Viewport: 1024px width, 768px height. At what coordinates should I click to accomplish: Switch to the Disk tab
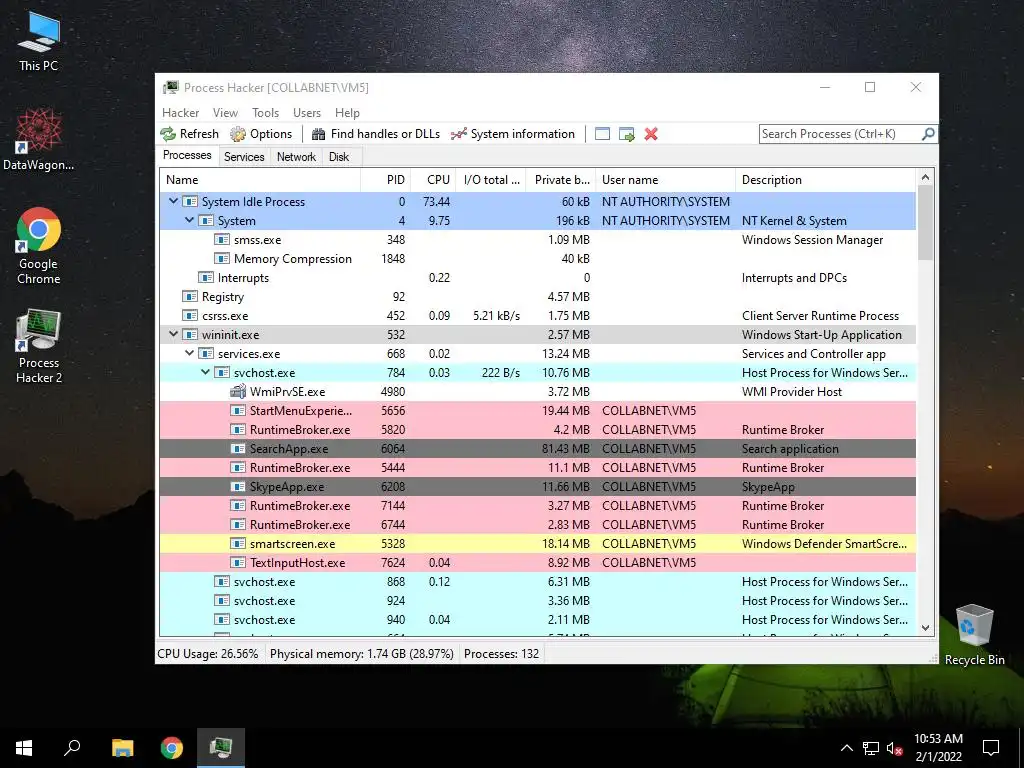click(339, 157)
